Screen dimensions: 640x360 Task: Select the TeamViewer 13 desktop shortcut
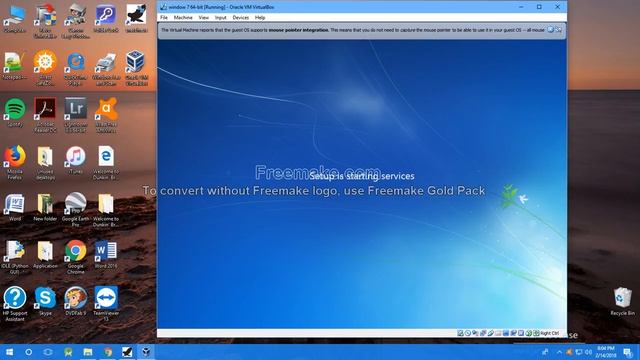106,304
